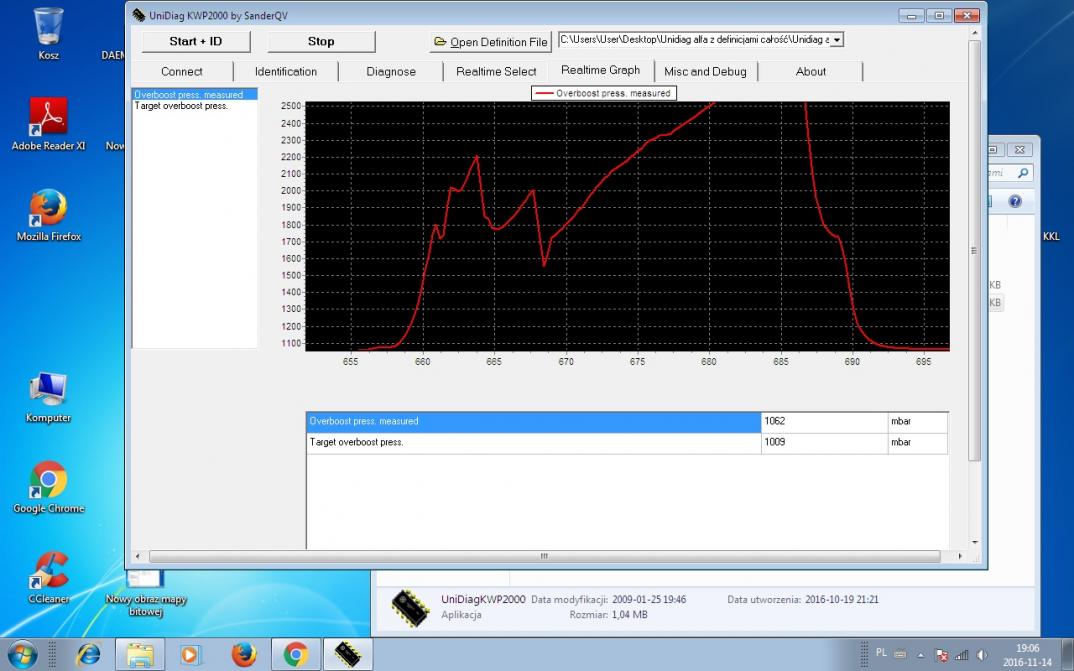Click the UniDiag chip icon in taskbar
The image size is (1074, 671).
(x=347, y=655)
